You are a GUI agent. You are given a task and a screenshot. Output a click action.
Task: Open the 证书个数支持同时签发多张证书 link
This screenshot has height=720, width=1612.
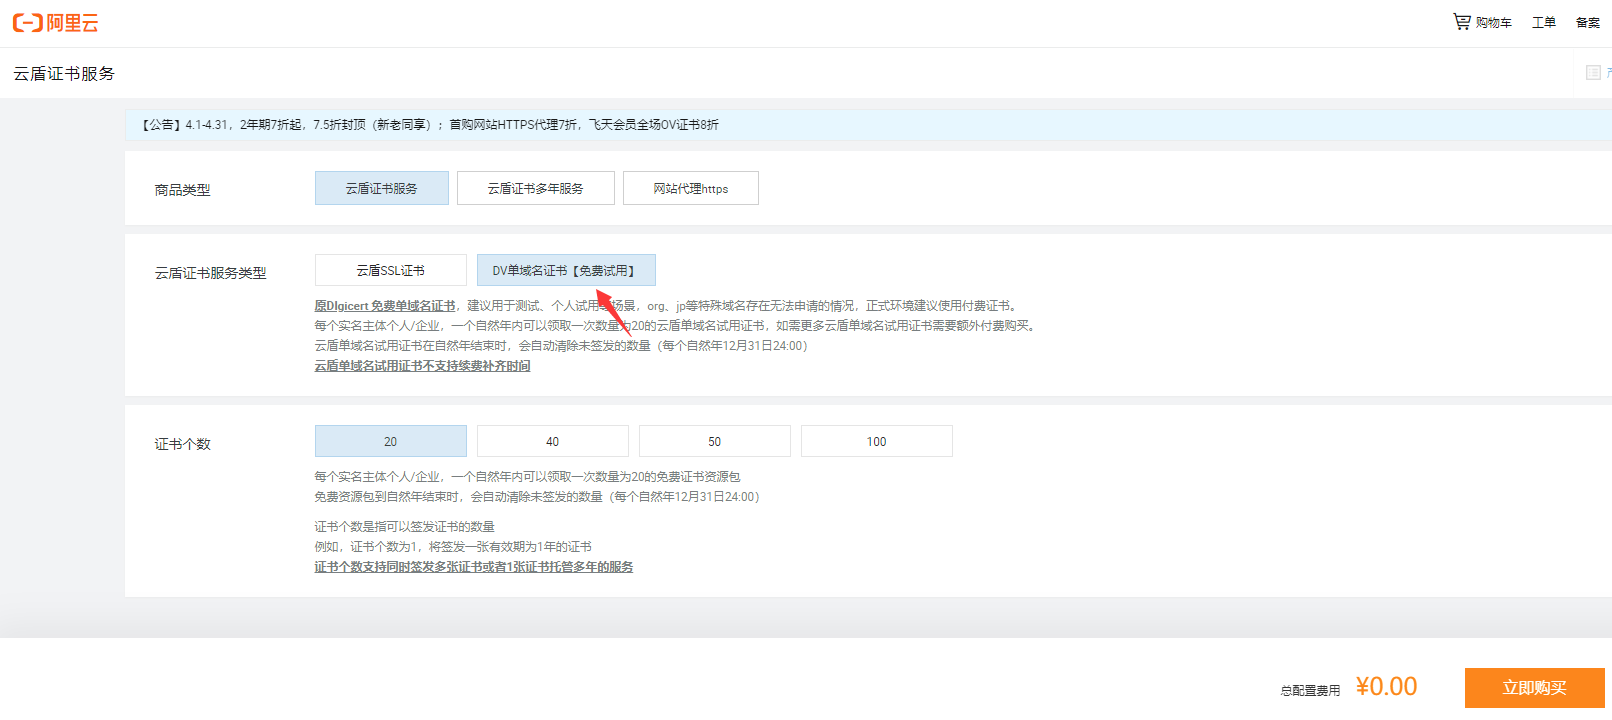click(474, 567)
